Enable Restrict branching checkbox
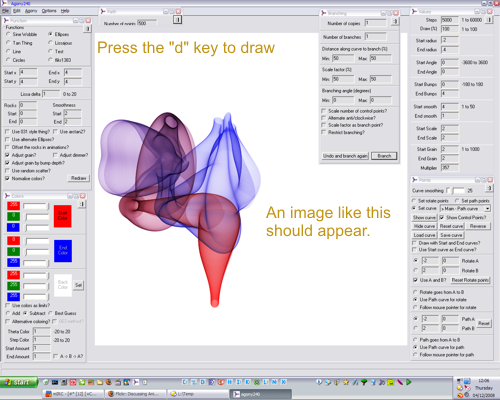Image resolution: width=500 pixels, height=400 pixels. click(x=323, y=132)
